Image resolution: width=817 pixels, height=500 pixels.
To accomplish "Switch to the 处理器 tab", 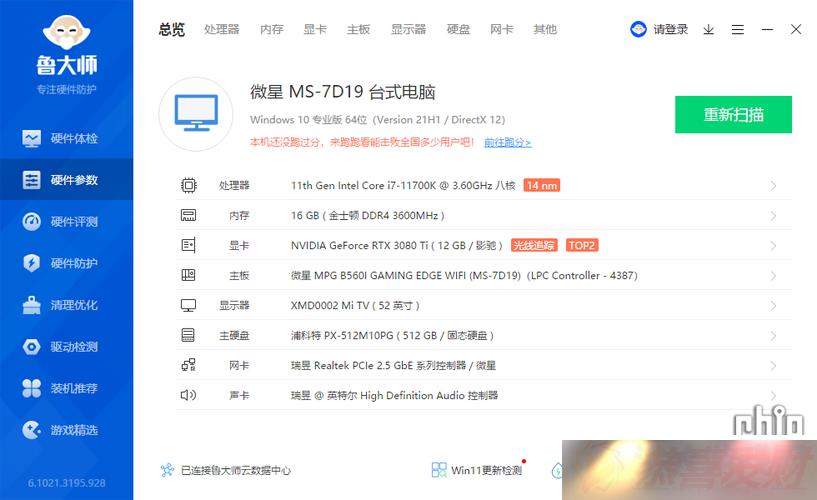I will tap(222, 30).
